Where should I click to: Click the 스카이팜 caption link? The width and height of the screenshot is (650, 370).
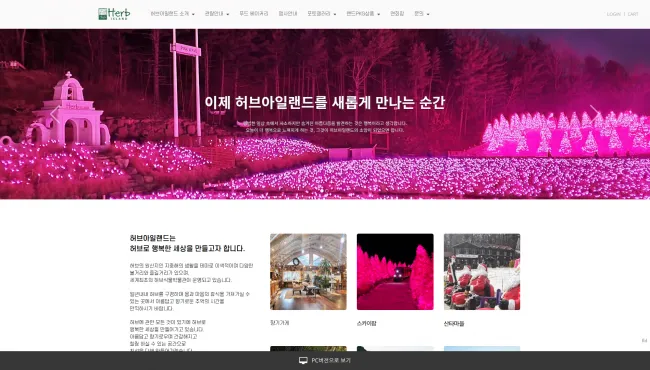(x=366, y=323)
